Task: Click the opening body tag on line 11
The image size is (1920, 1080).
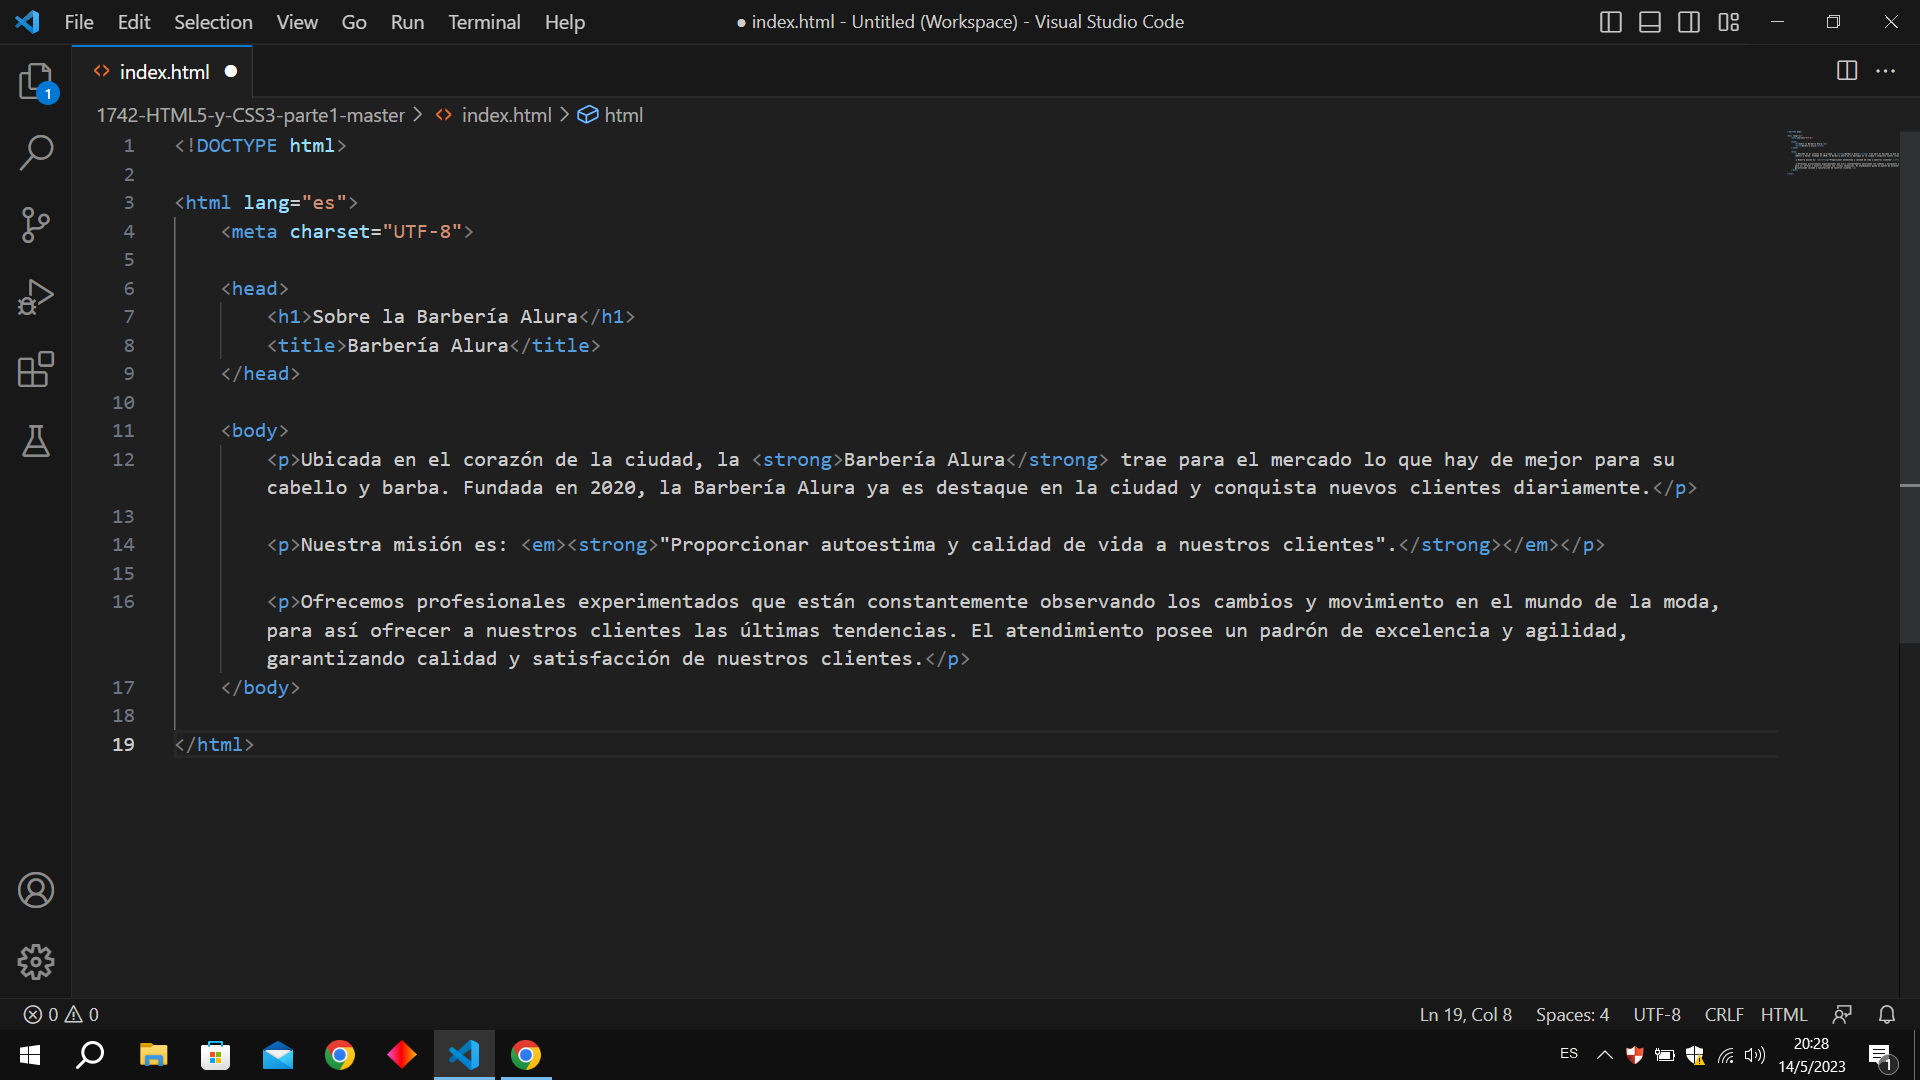Action: (x=255, y=430)
